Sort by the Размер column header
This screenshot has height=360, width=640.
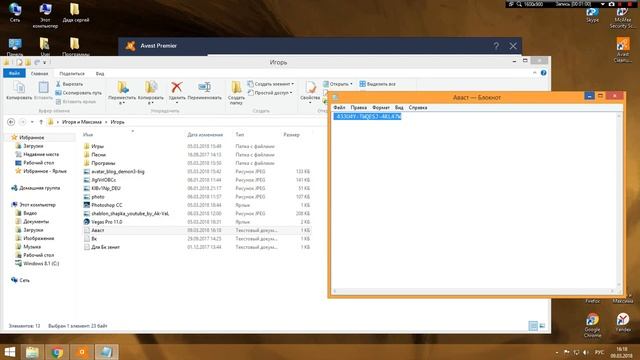coord(291,134)
